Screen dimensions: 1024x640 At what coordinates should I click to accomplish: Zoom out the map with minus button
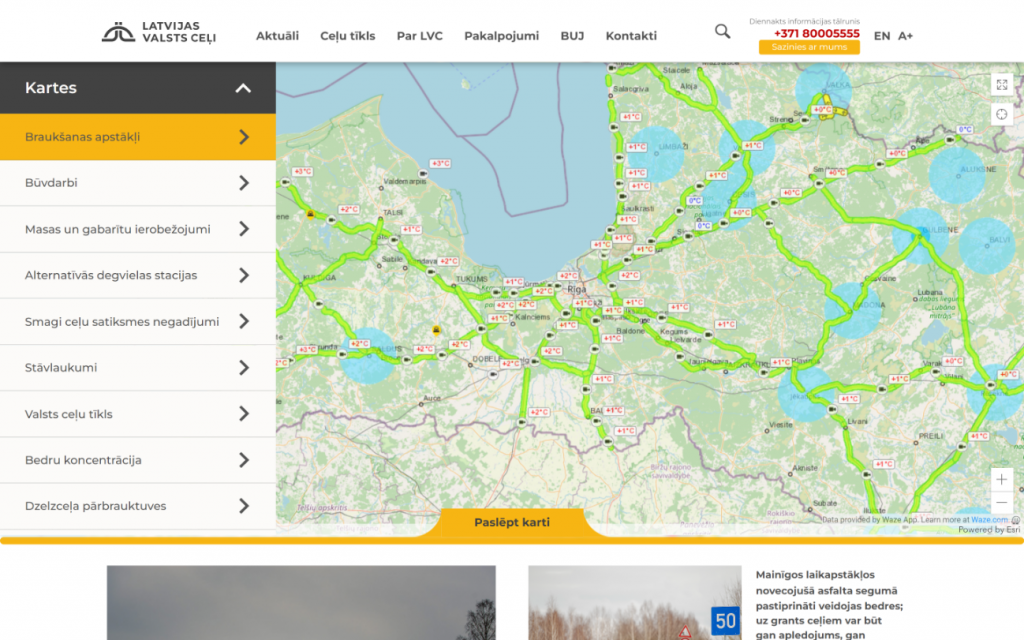(x=1002, y=502)
